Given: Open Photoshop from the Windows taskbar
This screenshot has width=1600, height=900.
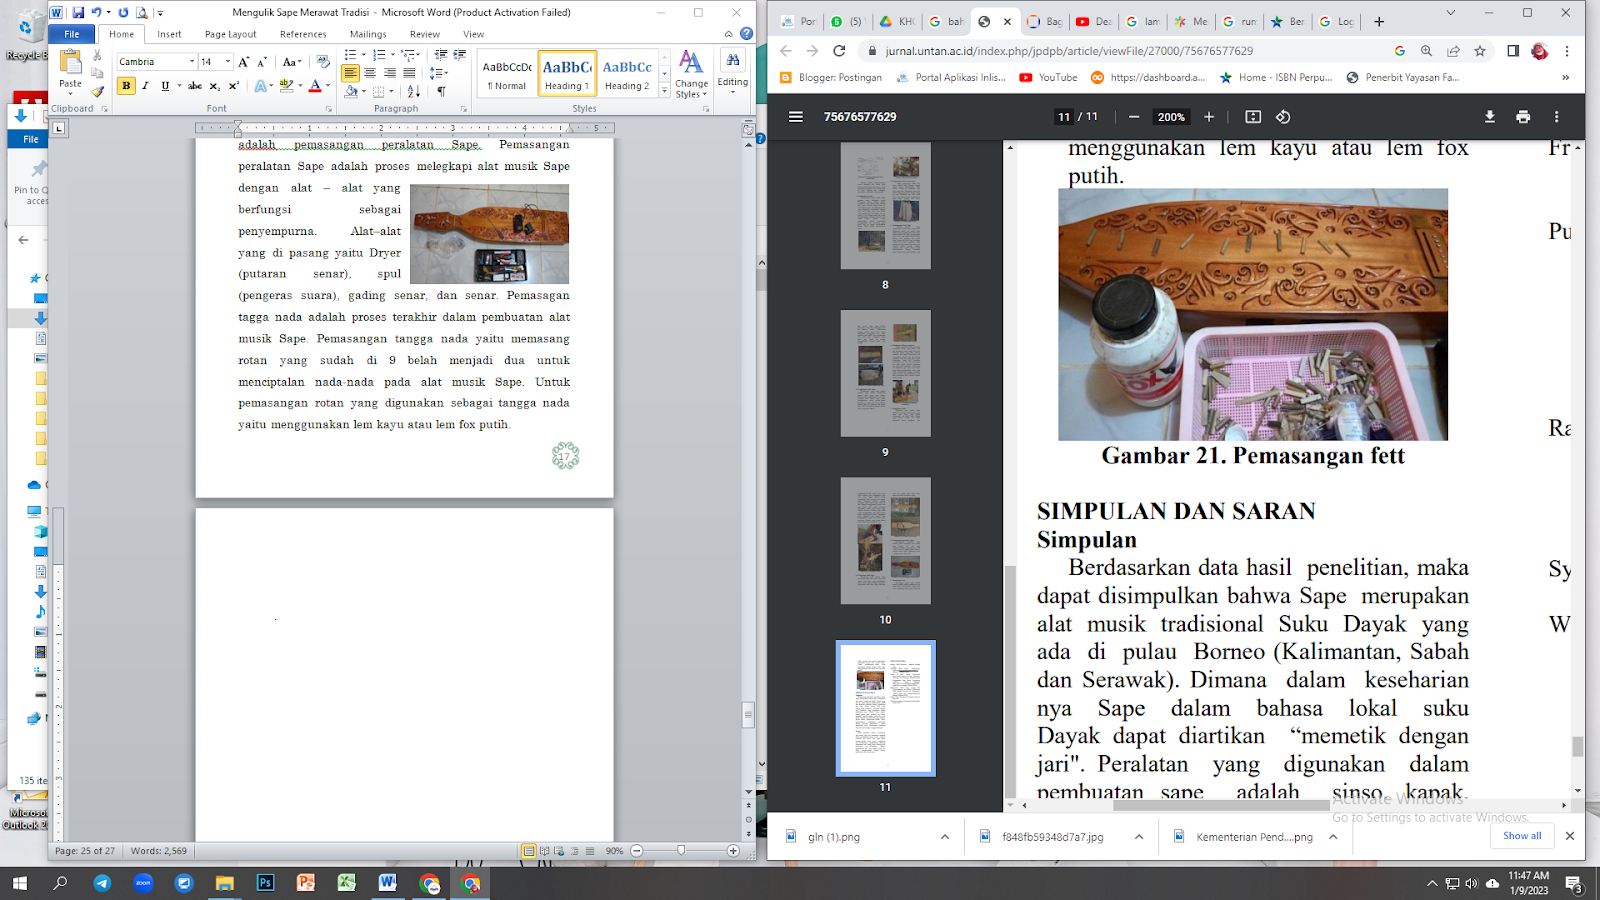Looking at the screenshot, I should tap(265, 883).
